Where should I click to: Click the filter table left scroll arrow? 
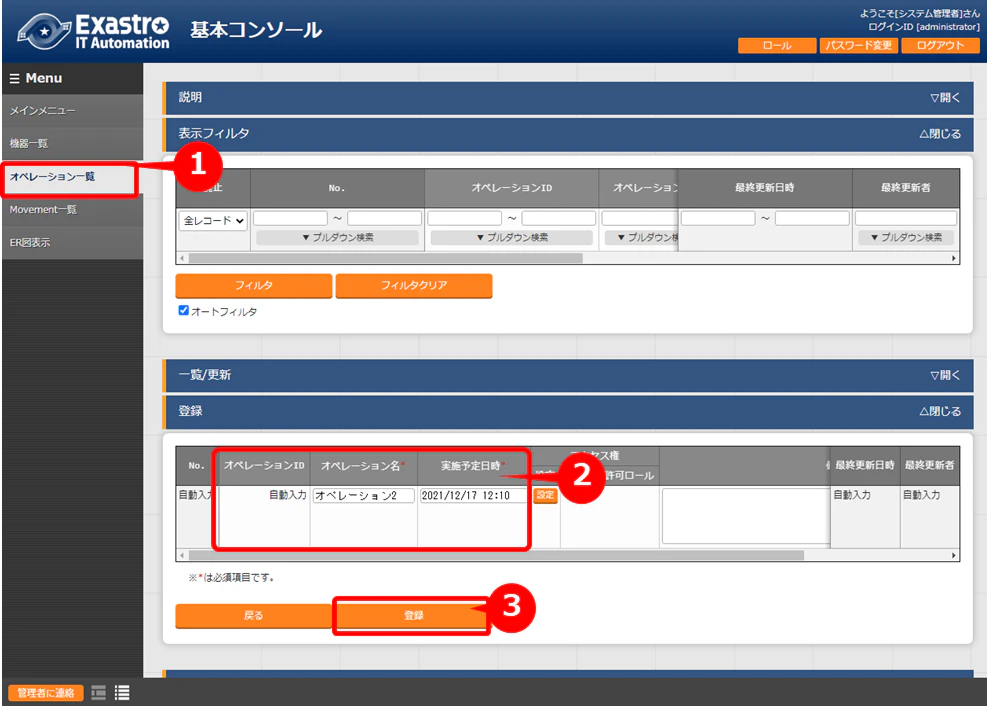click(183, 258)
